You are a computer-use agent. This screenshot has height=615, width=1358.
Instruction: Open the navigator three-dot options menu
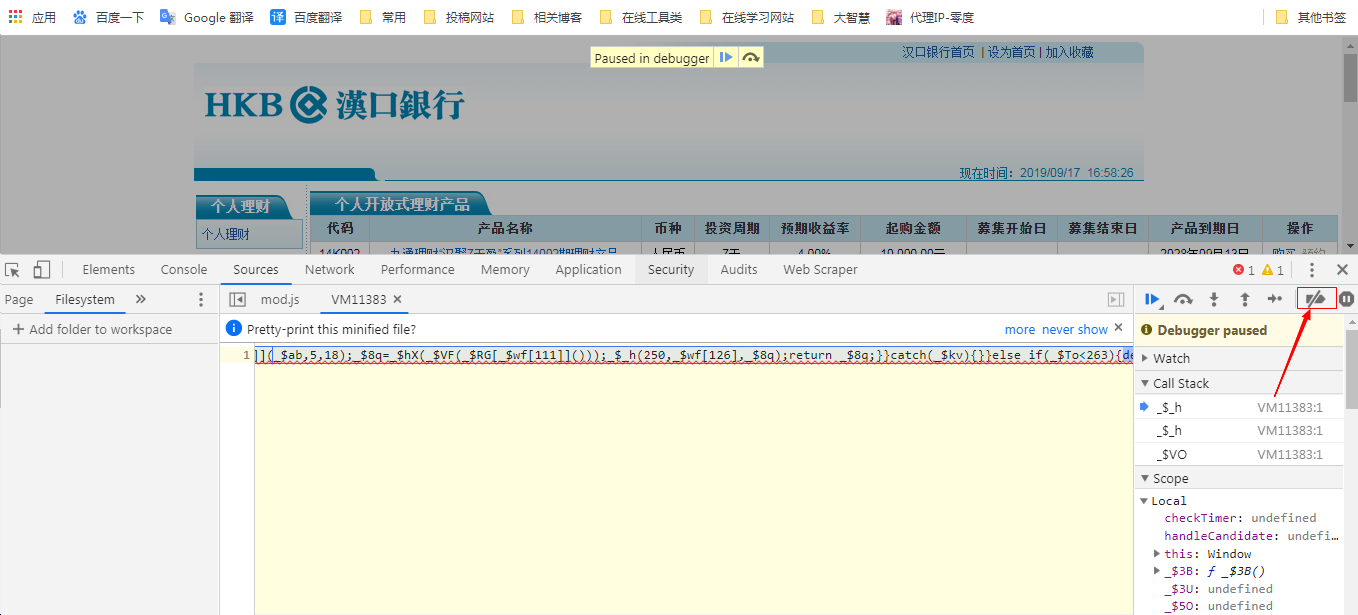click(x=201, y=299)
